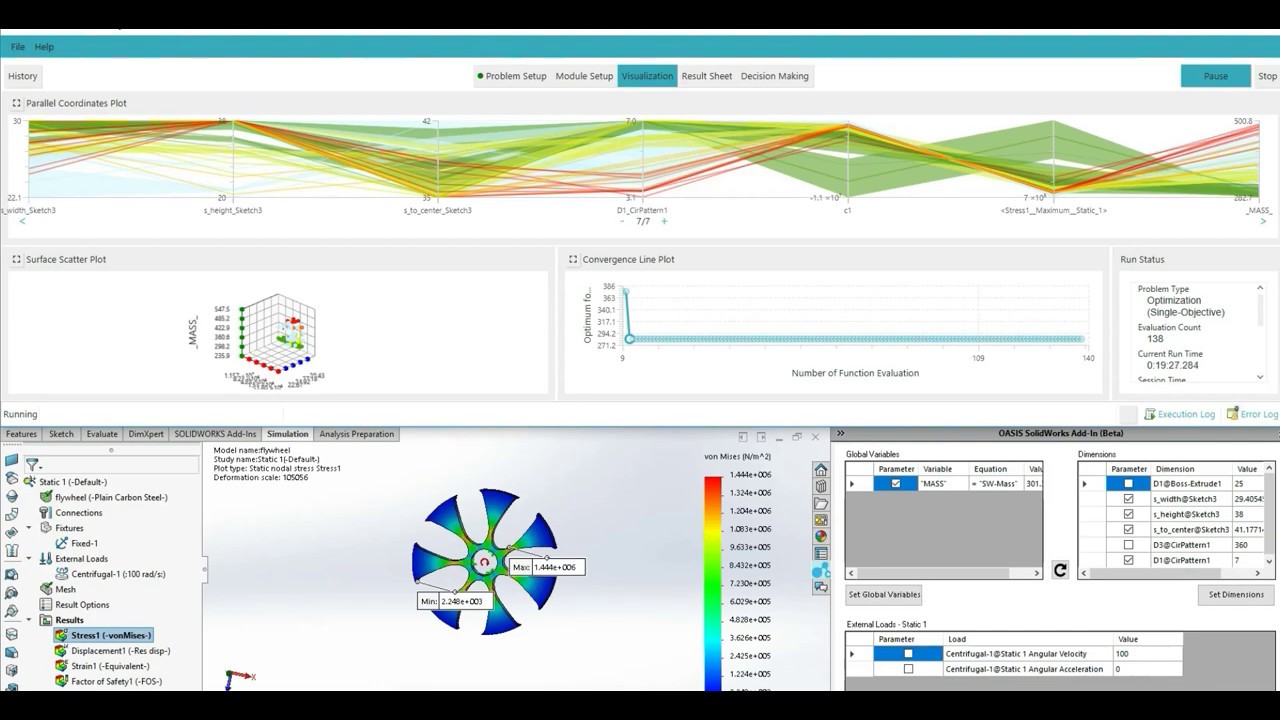Open the Custom Properties task pane icon
Screen dimensions: 1280x720
click(x=821, y=553)
